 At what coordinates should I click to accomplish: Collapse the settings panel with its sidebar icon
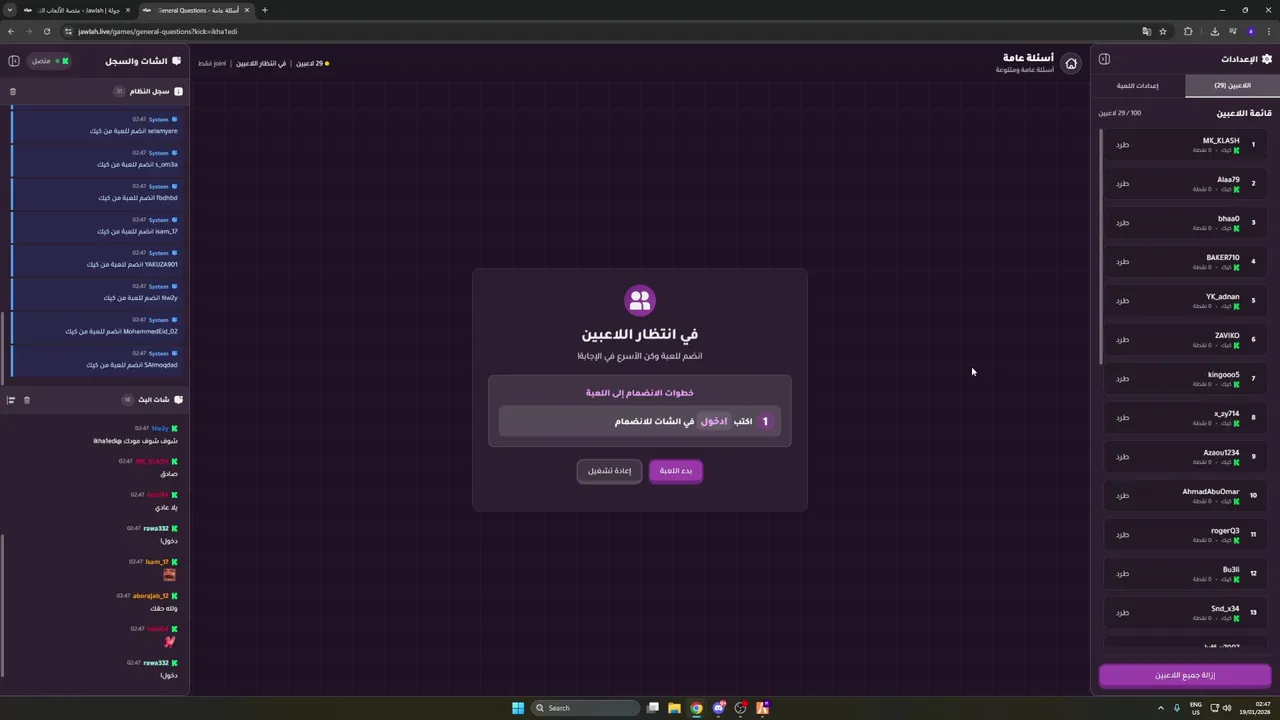point(1104,59)
